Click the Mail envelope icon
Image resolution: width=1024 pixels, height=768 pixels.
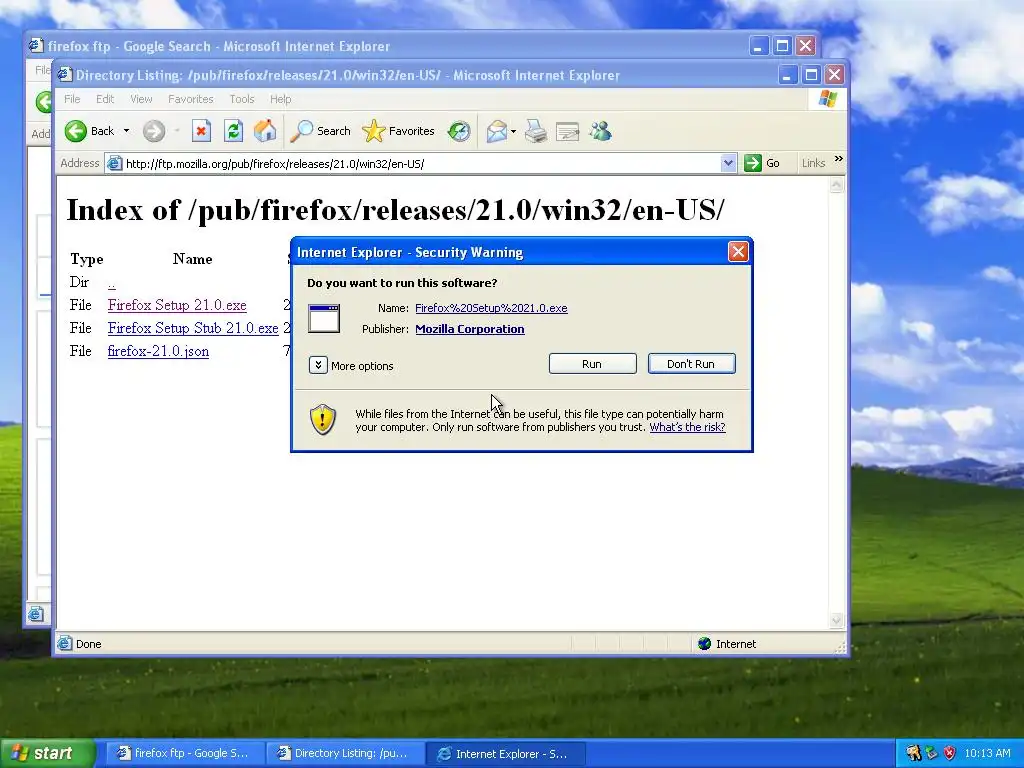(496, 131)
